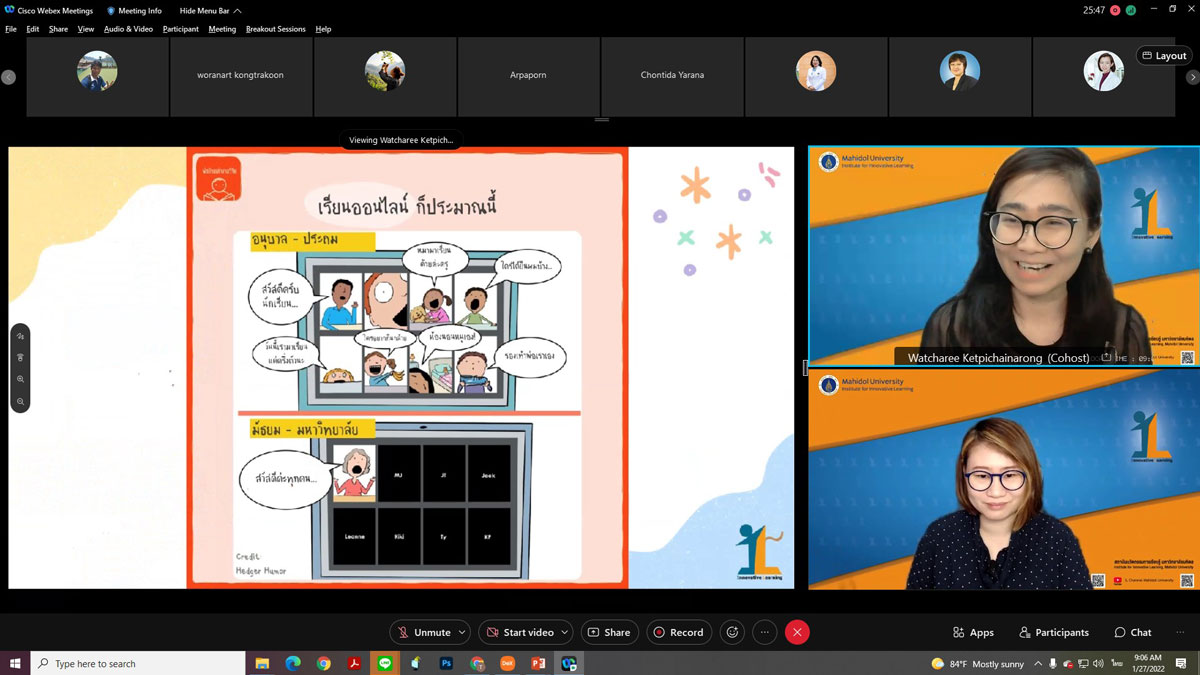This screenshot has width=1200, height=675.
Task: Toggle Start video camera button
Action: click(519, 632)
